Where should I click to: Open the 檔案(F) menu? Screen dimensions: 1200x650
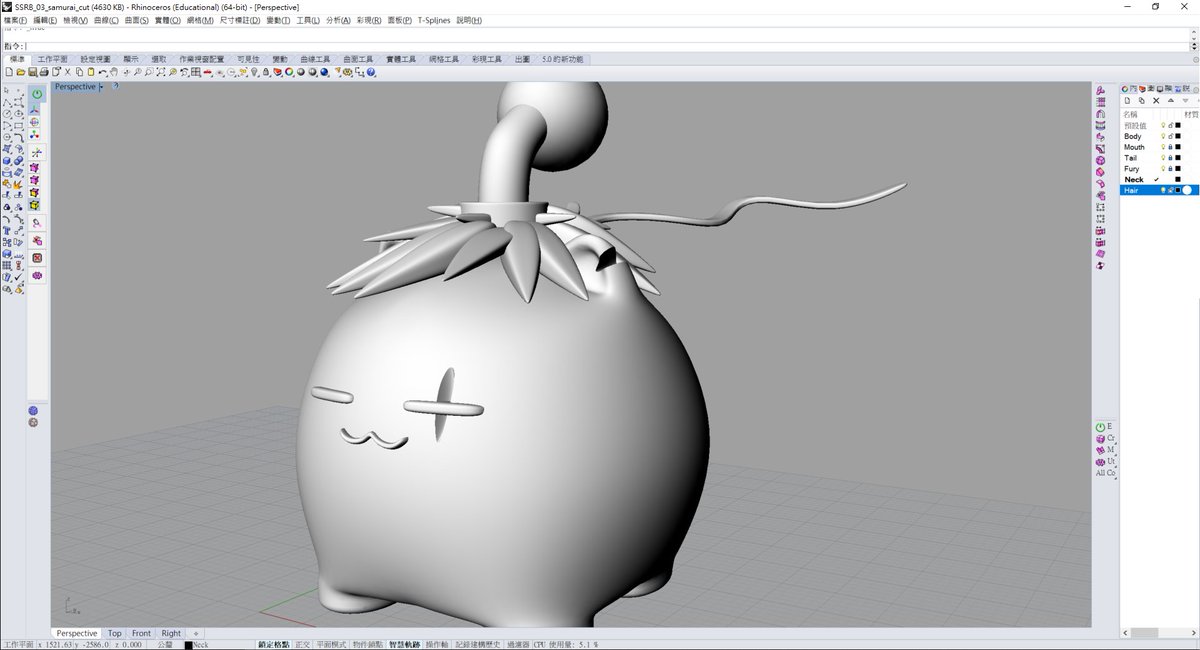pos(16,20)
